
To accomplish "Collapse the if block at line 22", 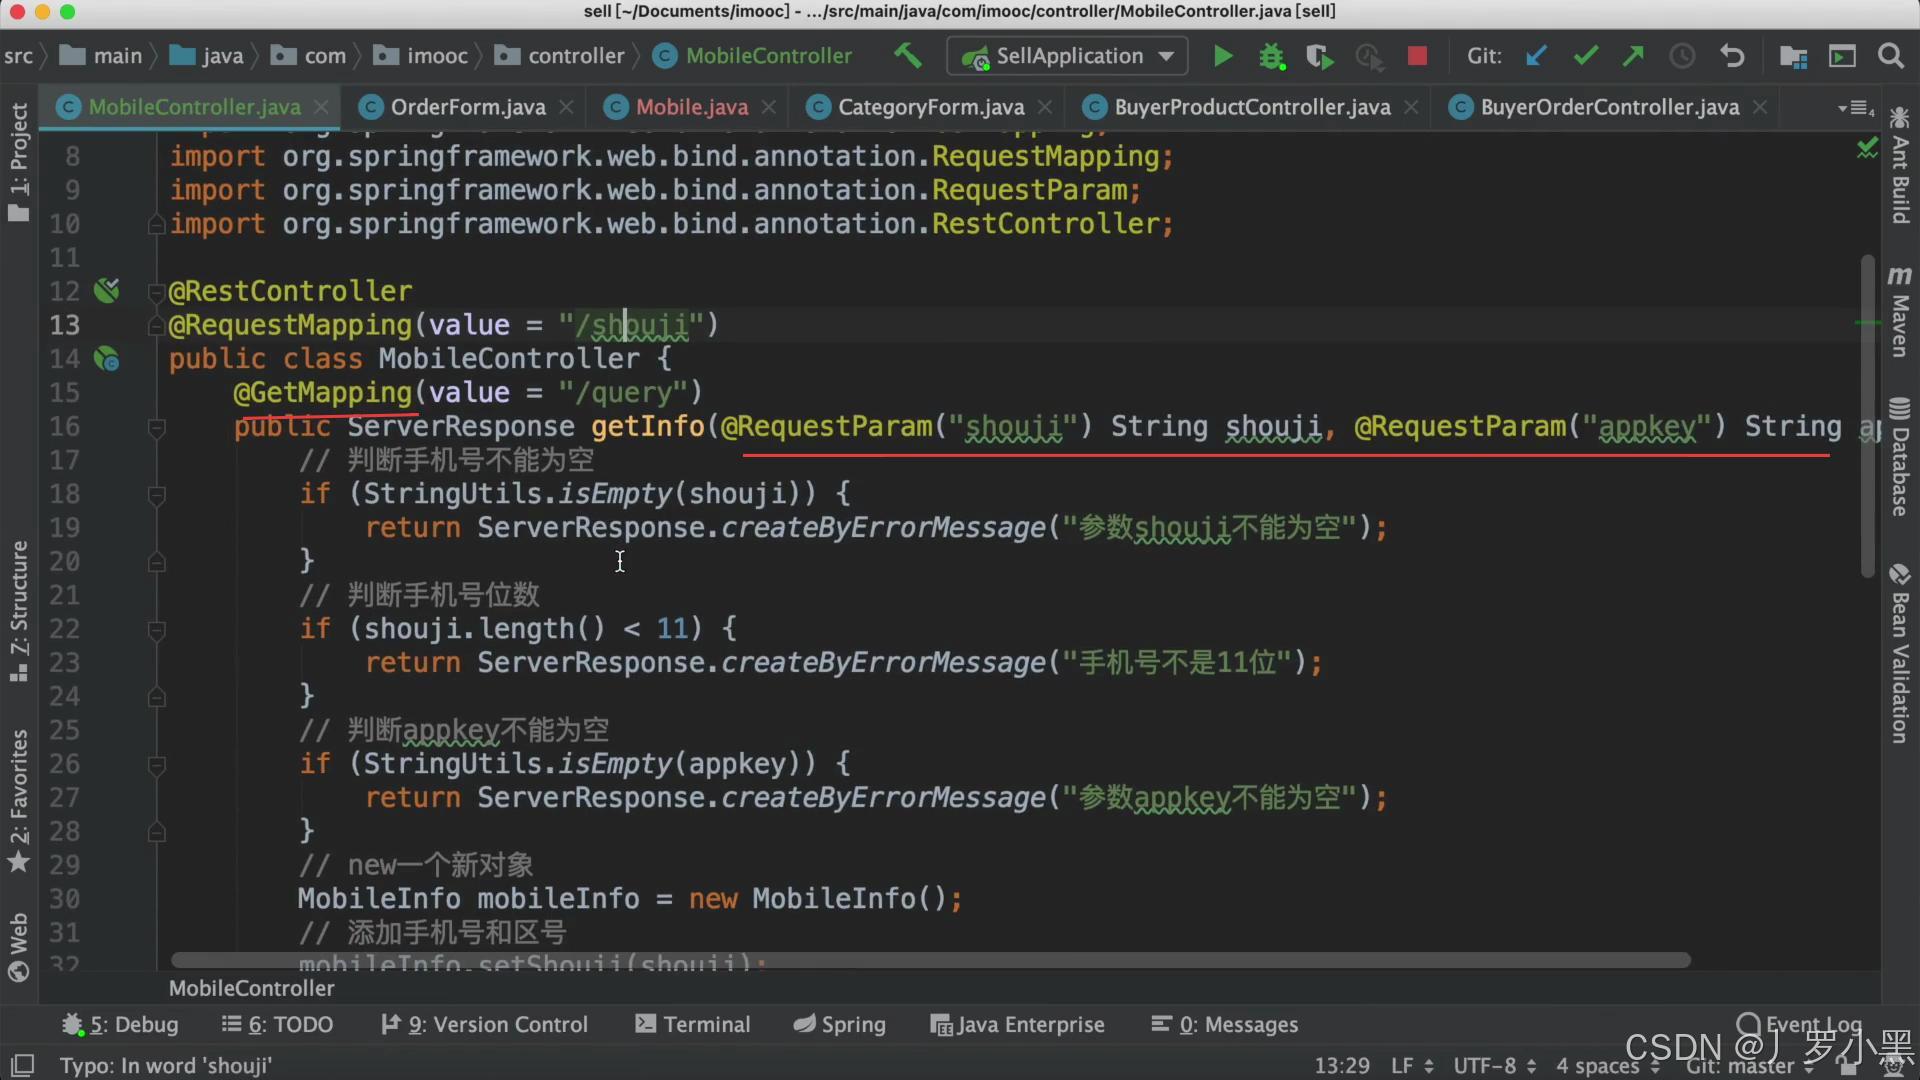I will (156, 629).
